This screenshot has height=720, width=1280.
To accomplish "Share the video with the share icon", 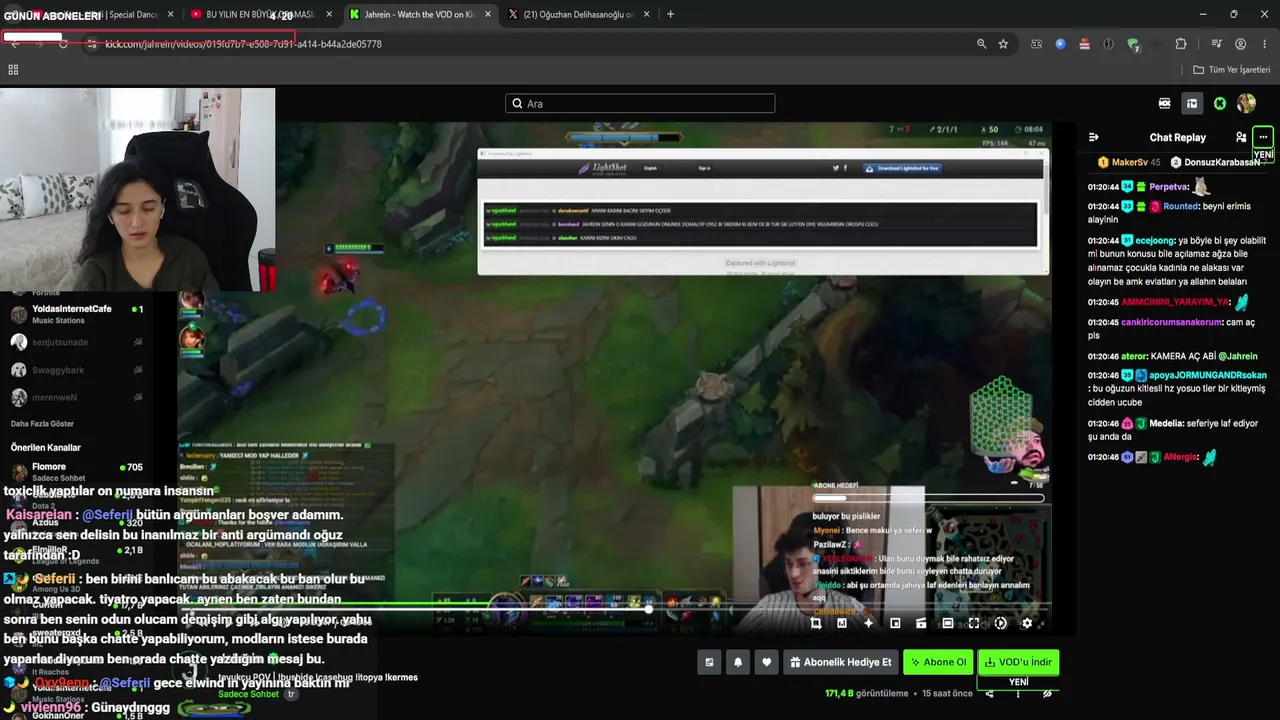I will [x=989, y=693].
